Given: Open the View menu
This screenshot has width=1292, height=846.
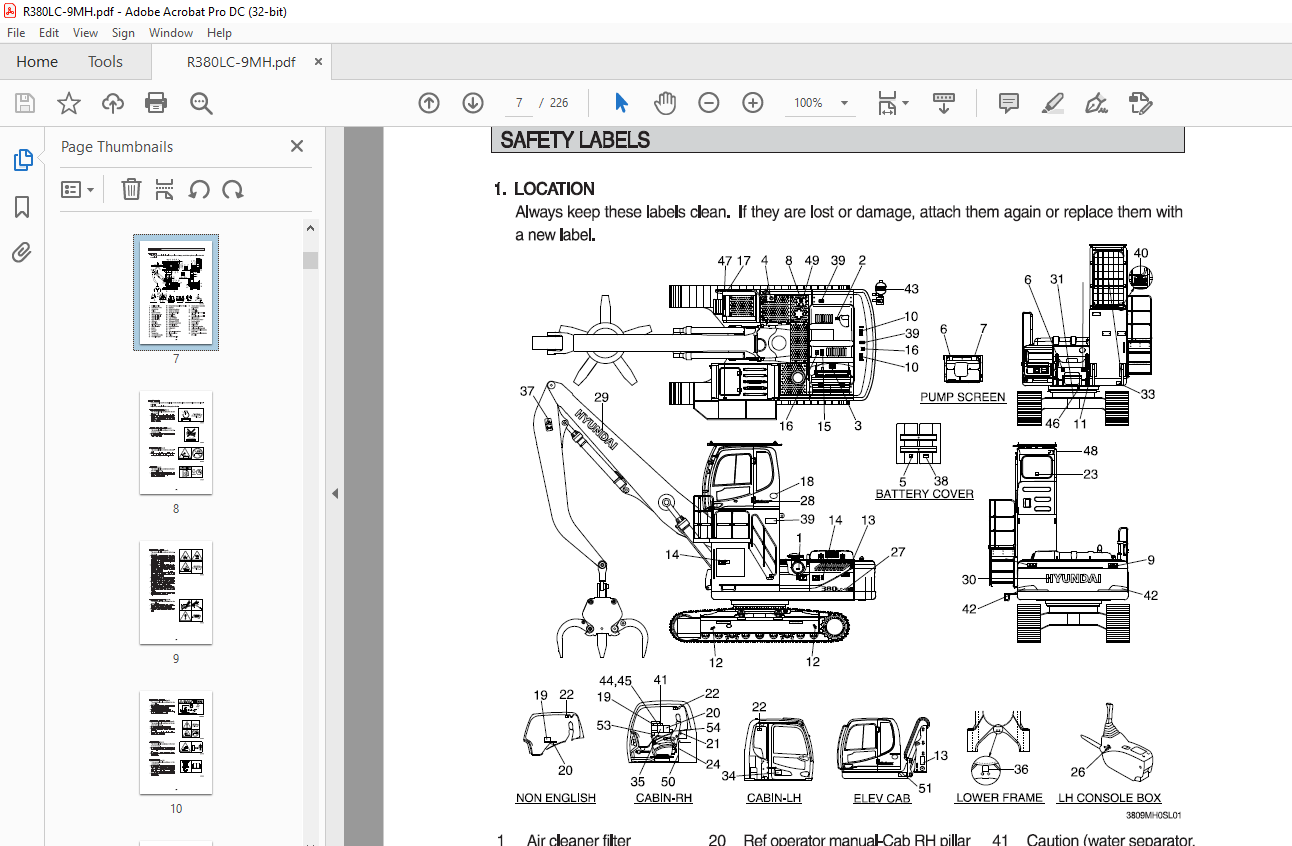Looking at the screenshot, I should coord(86,33).
